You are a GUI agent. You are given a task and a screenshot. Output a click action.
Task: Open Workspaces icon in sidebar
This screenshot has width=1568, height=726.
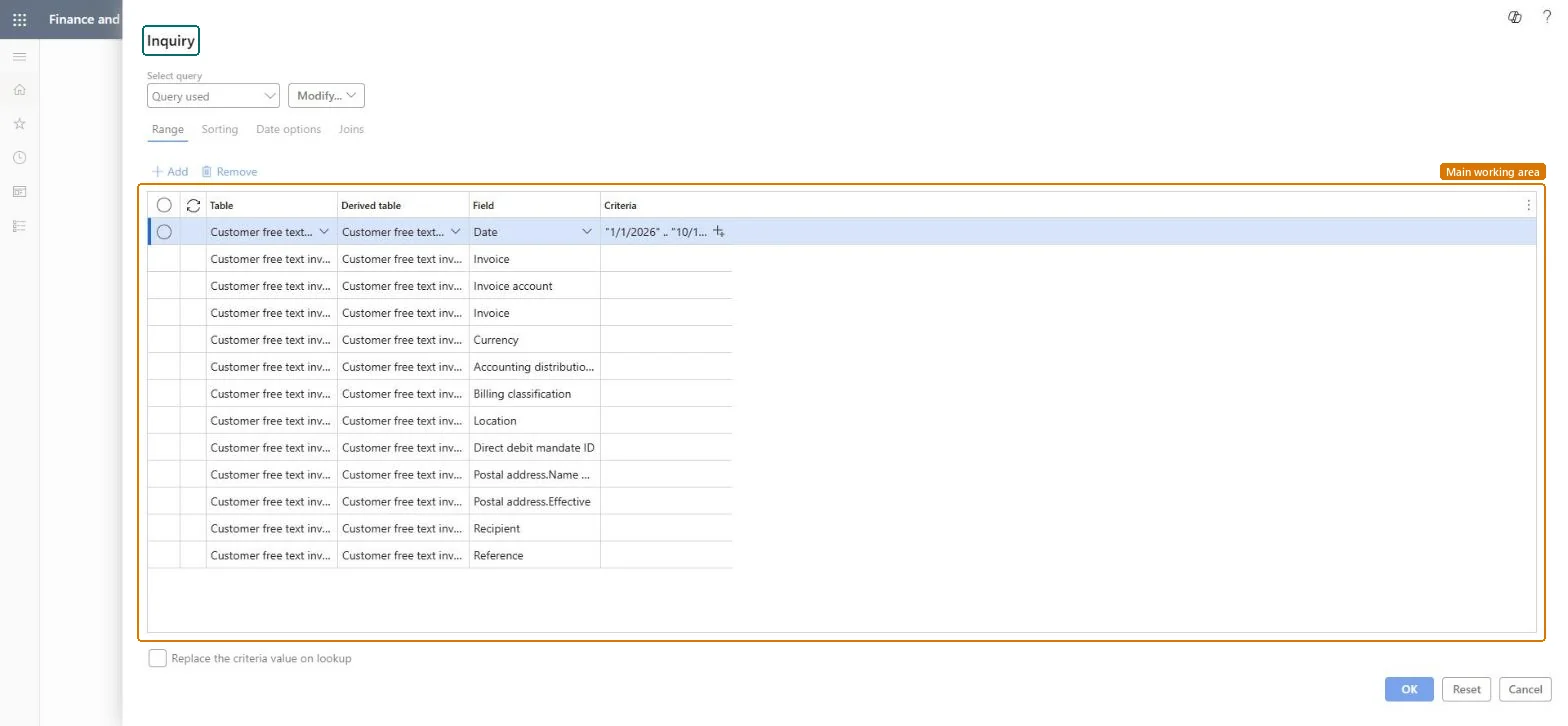click(x=19, y=192)
